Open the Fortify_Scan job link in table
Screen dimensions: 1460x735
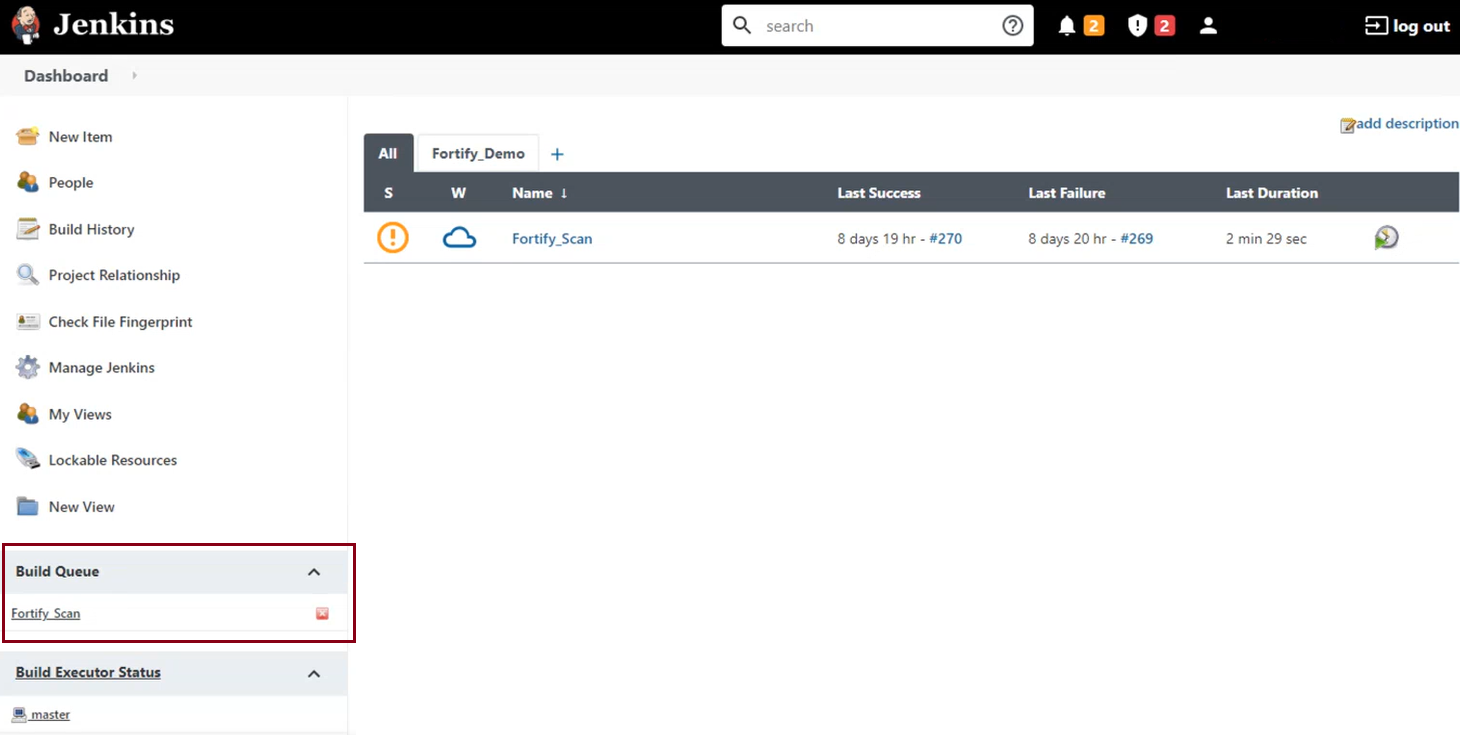coord(552,239)
